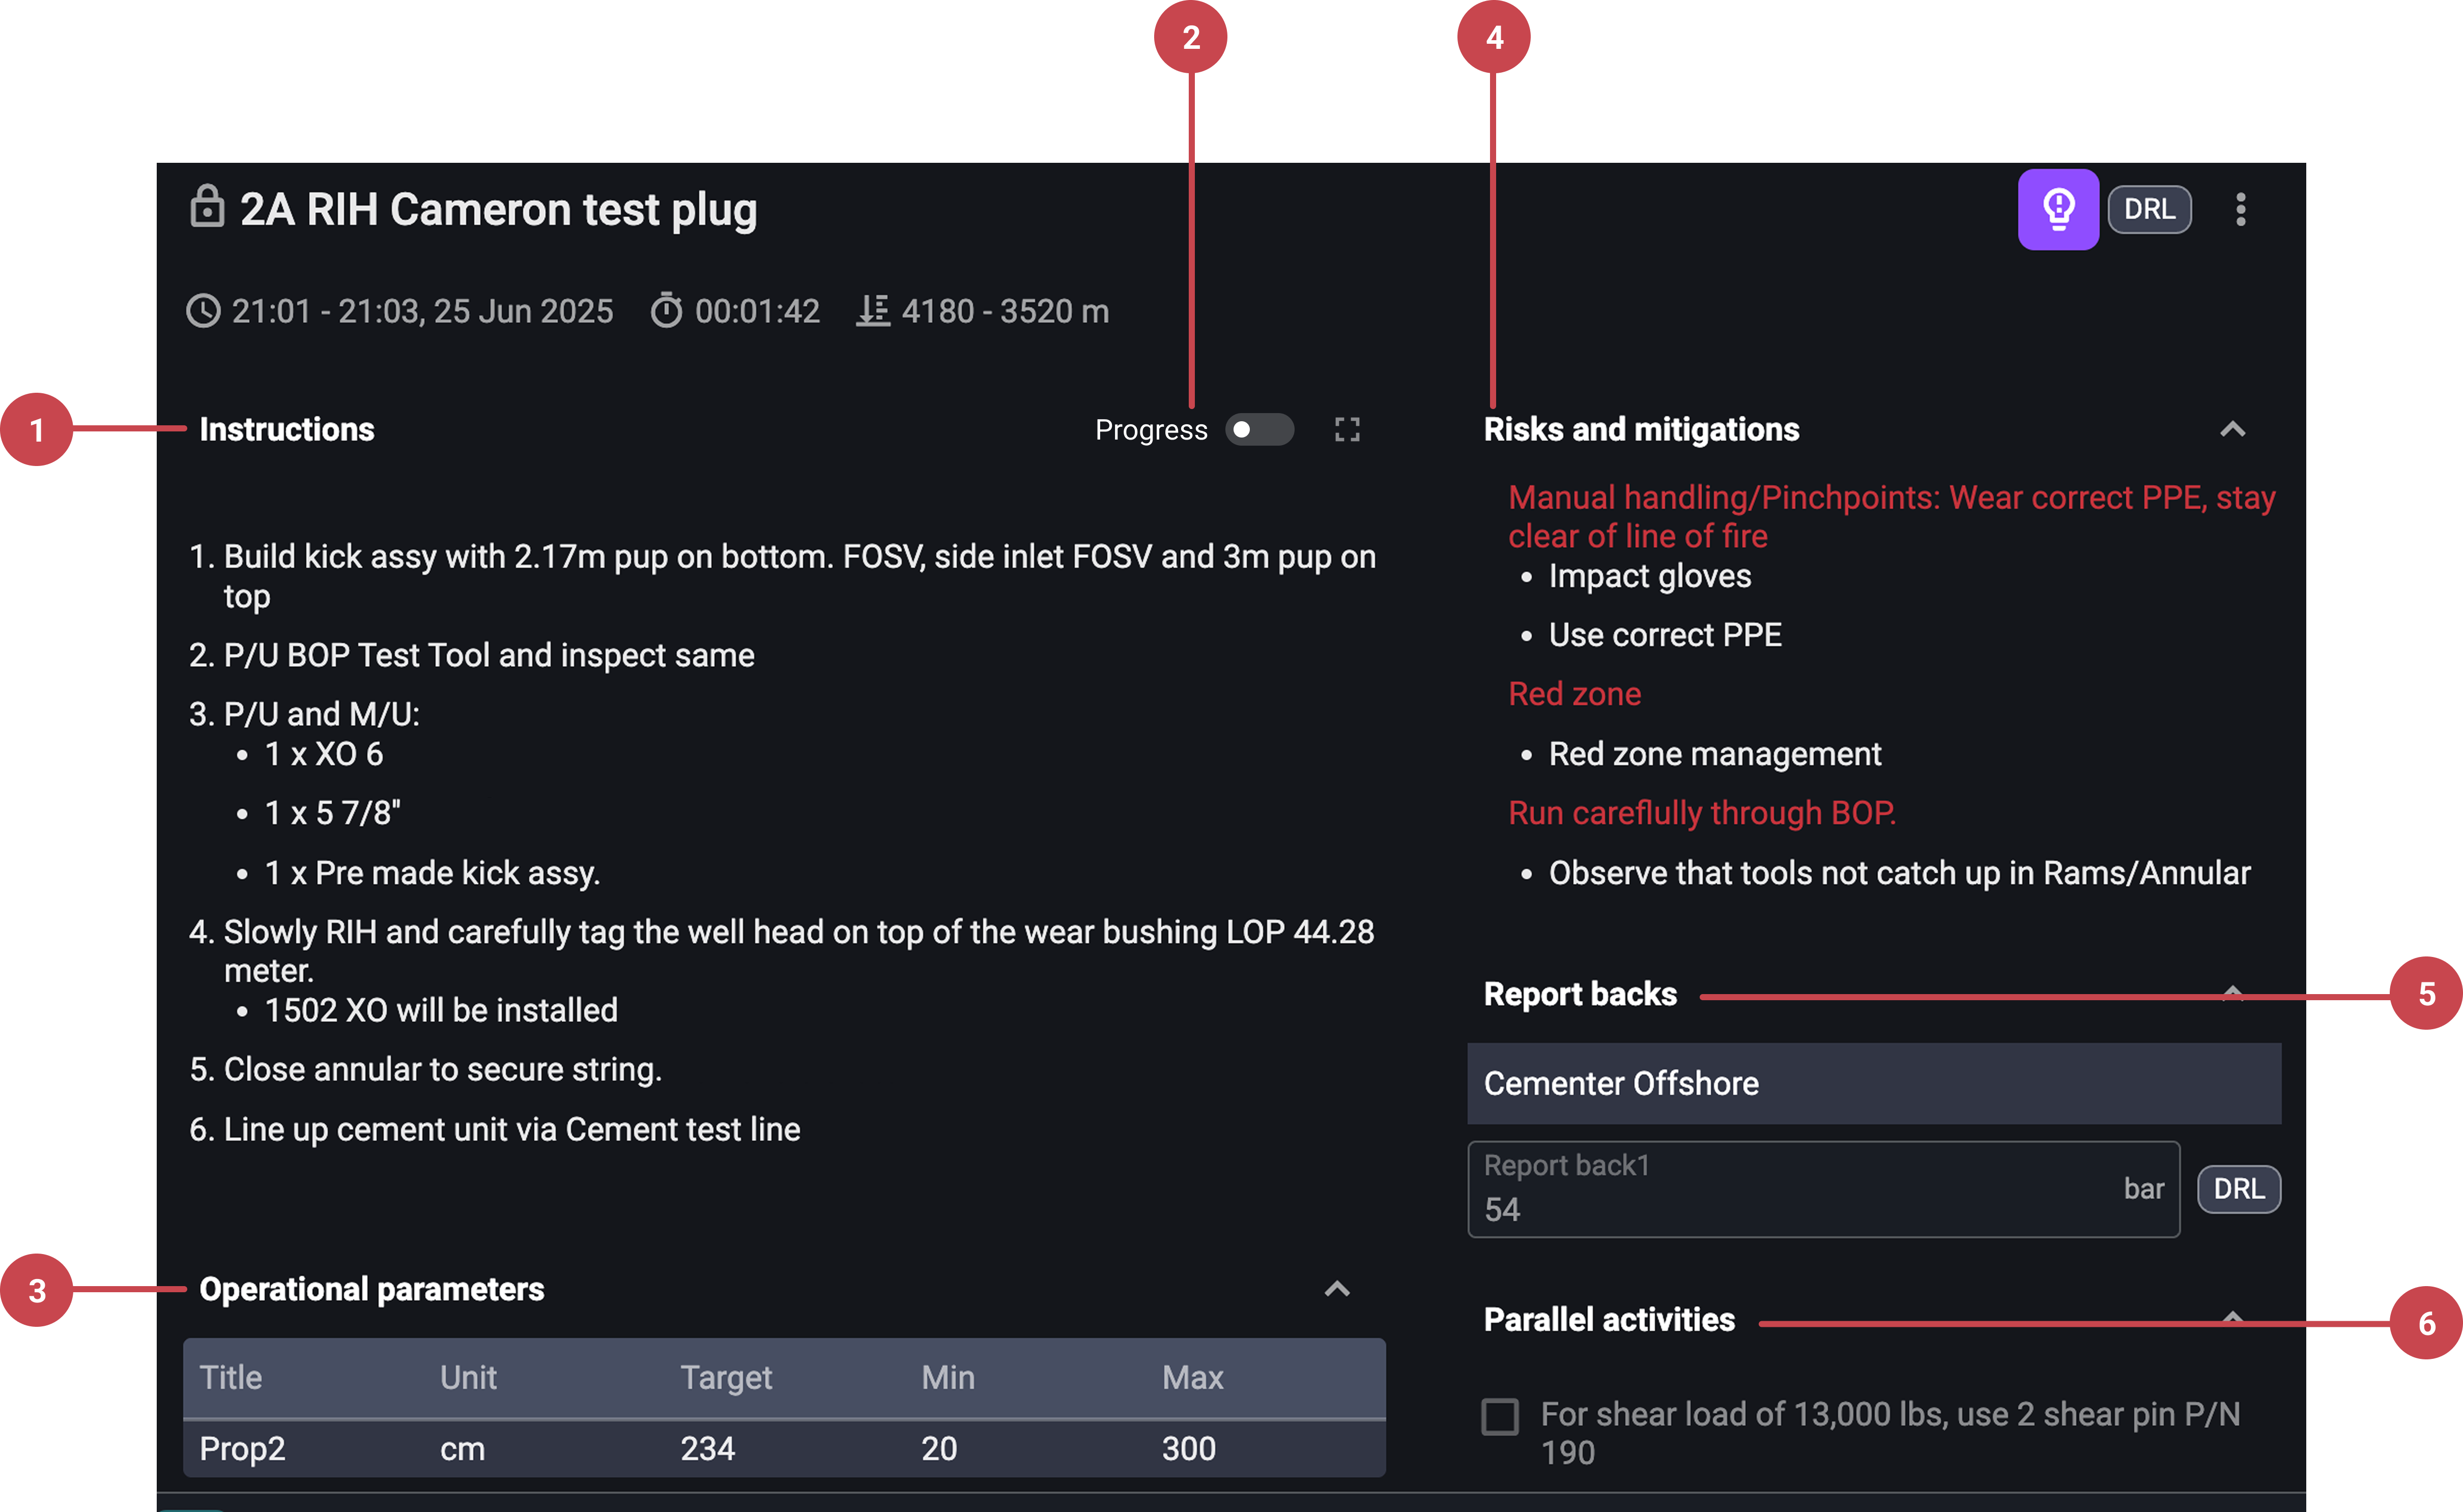The height and width of the screenshot is (1512, 2463).
Task: Enter fullscreen using the expand icon beside Progress
Action: coord(1347,429)
